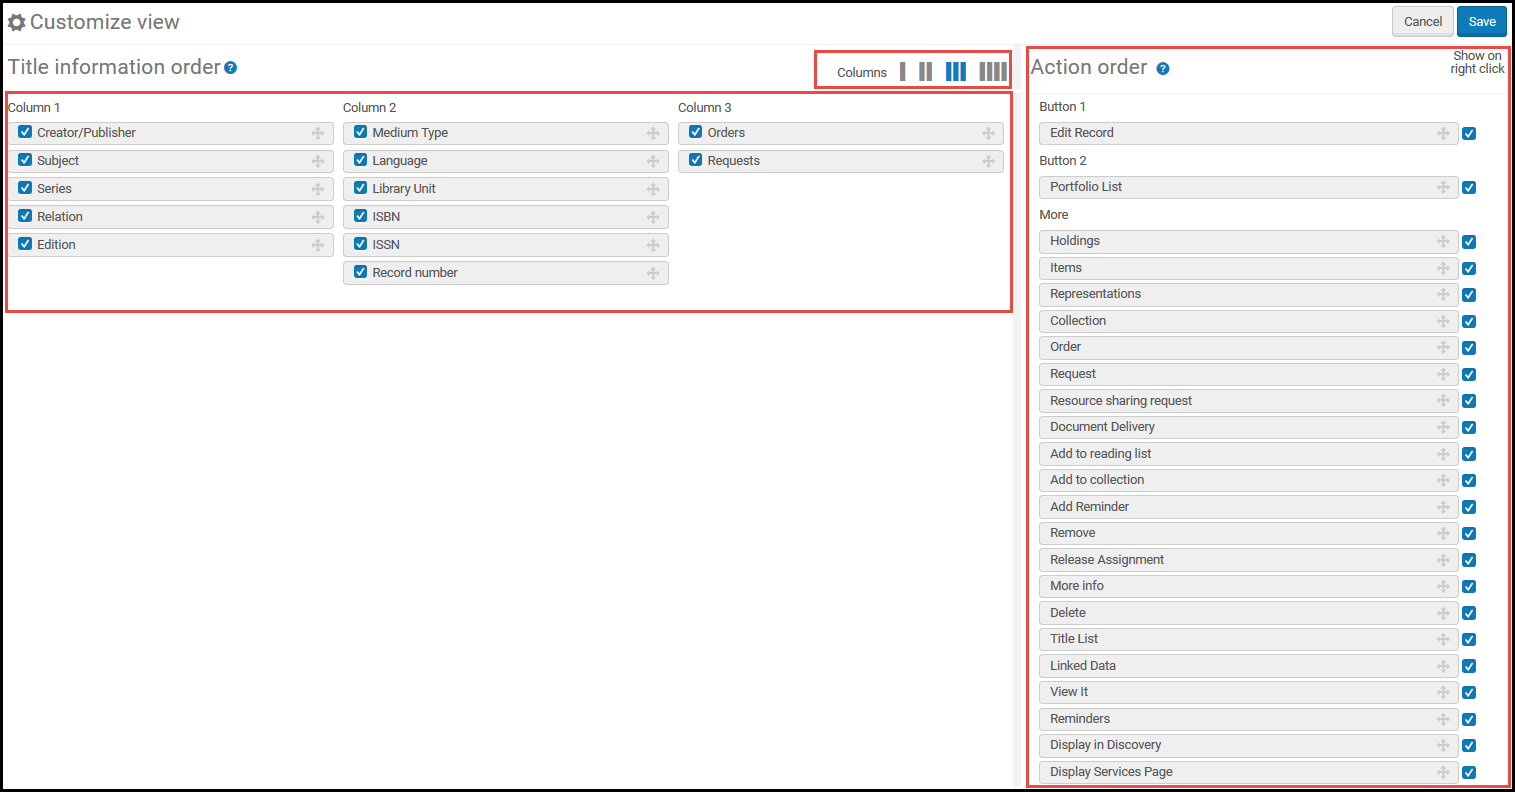Click the Linked Data action row
The image size is (1515, 792).
(1248, 666)
